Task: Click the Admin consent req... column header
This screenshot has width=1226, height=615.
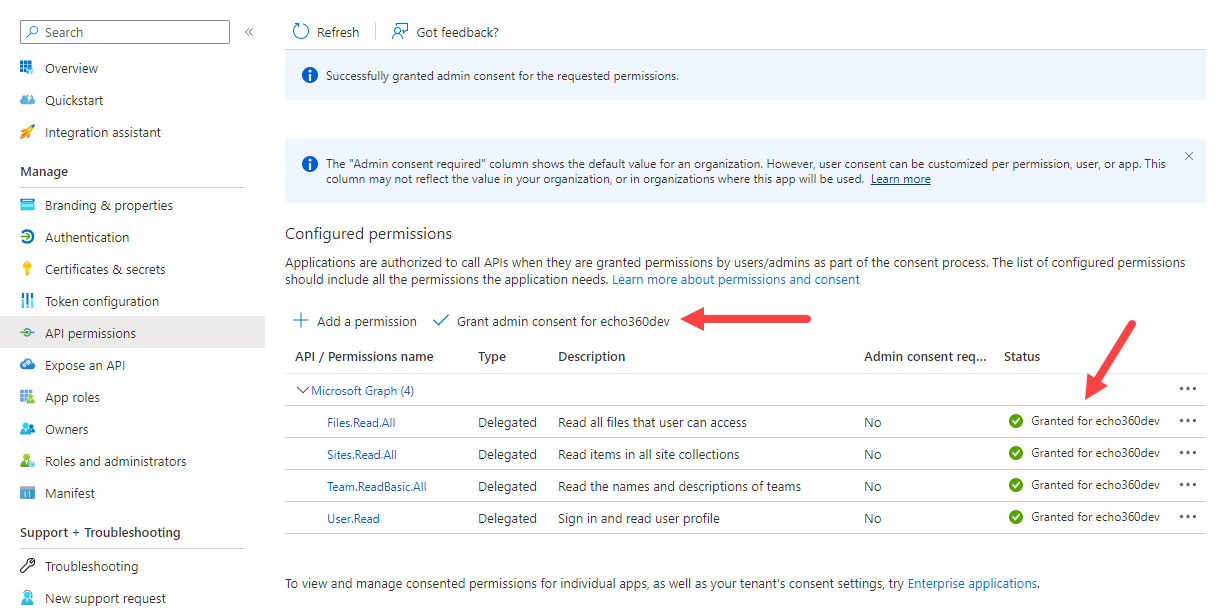Action: pyautogui.click(x=925, y=356)
